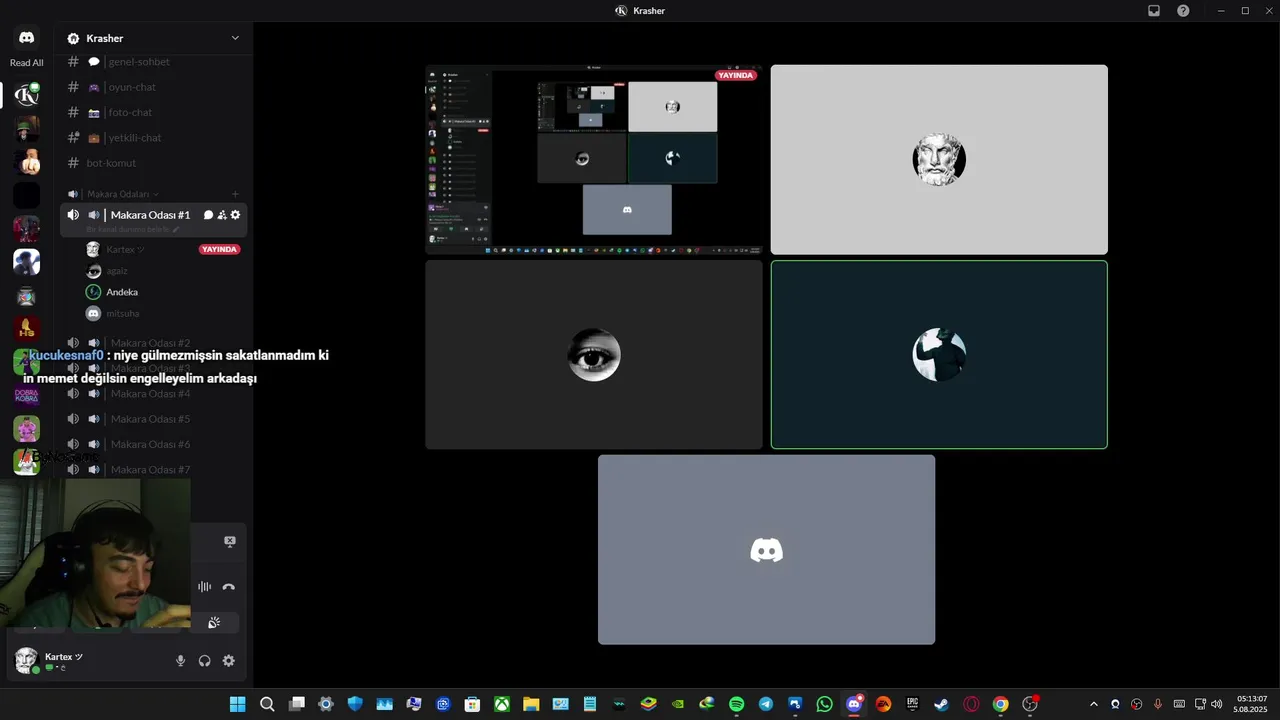The image size is (1280, 720).
Task: Open the Dobra Kobra server icon
Action: coord(27,395)
